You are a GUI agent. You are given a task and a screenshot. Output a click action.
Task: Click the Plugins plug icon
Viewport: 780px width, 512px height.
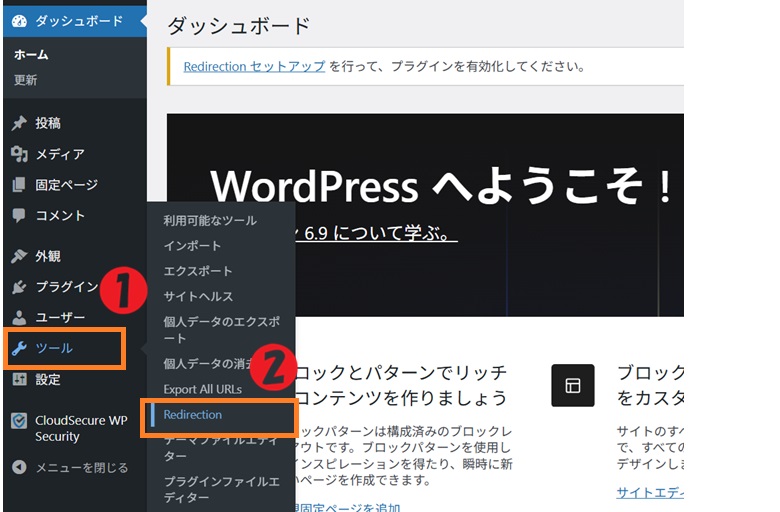[19, 287]
